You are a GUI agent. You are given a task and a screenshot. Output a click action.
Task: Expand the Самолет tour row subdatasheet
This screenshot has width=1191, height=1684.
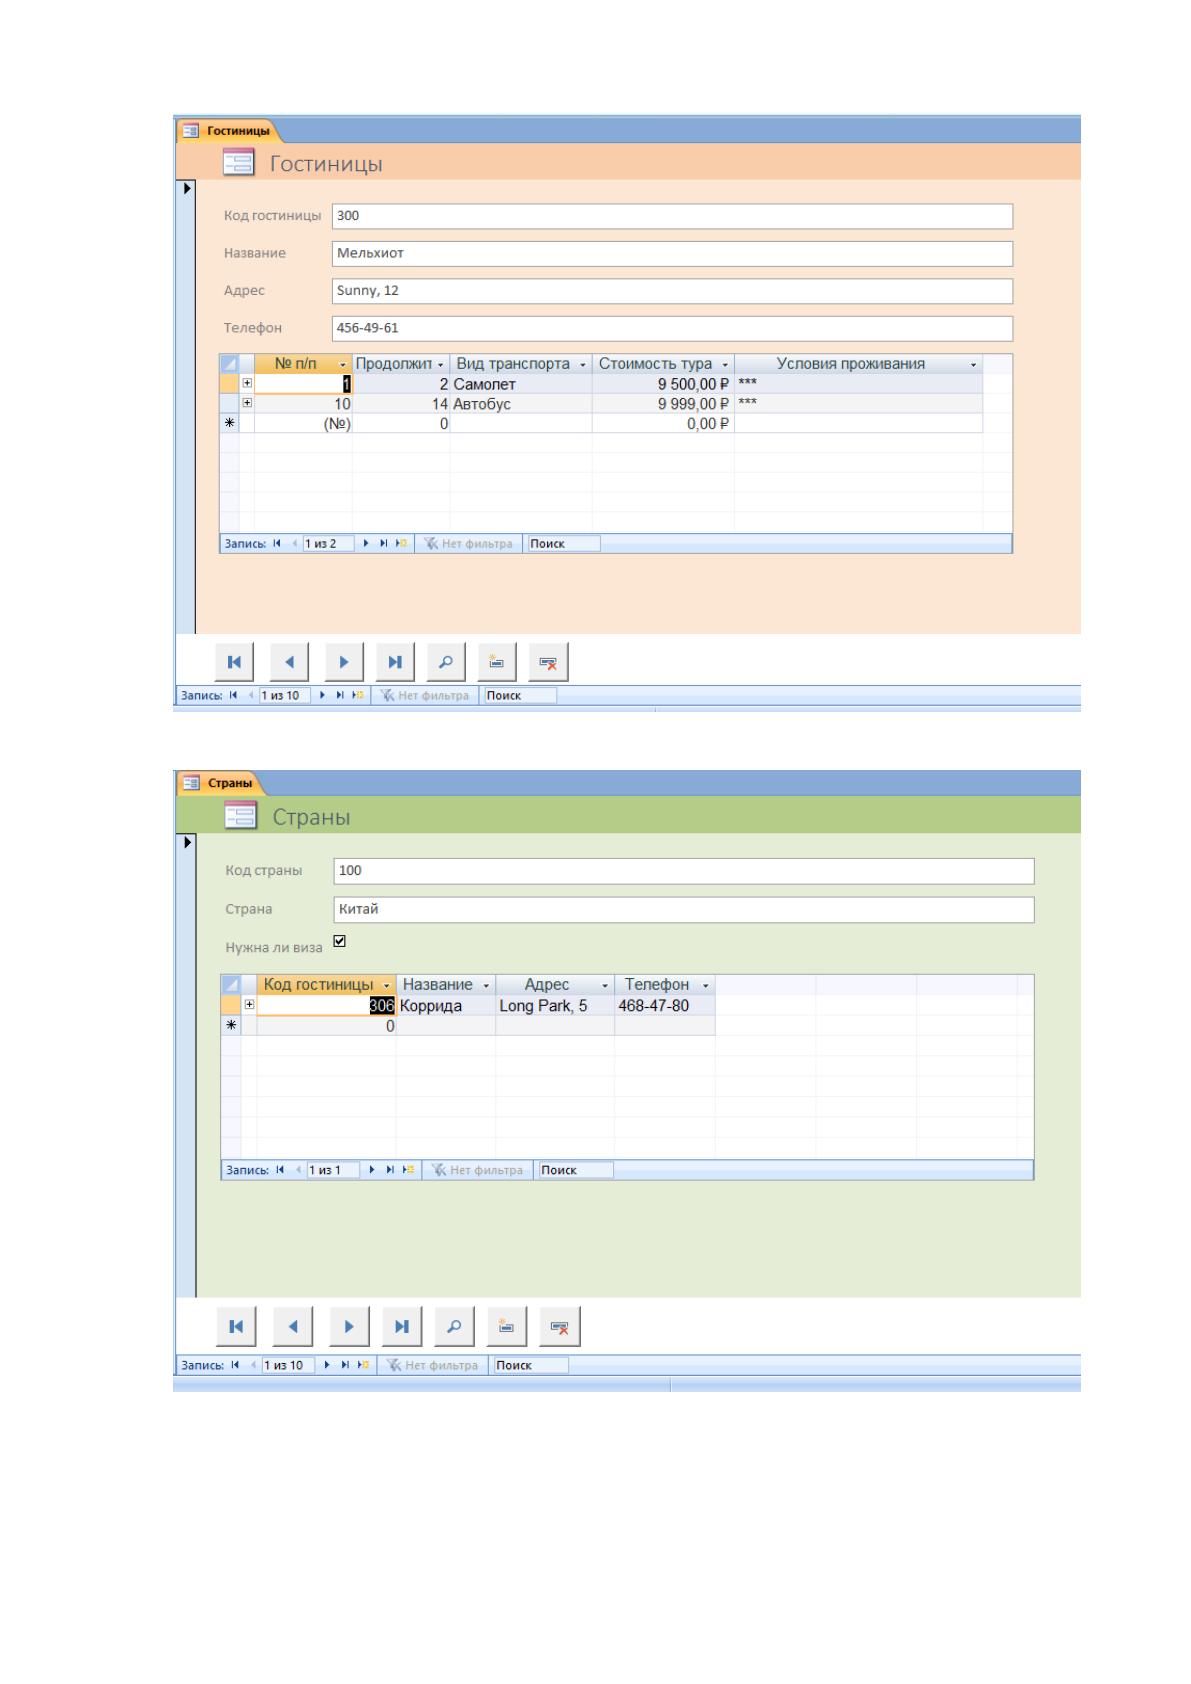coord(247,383)
